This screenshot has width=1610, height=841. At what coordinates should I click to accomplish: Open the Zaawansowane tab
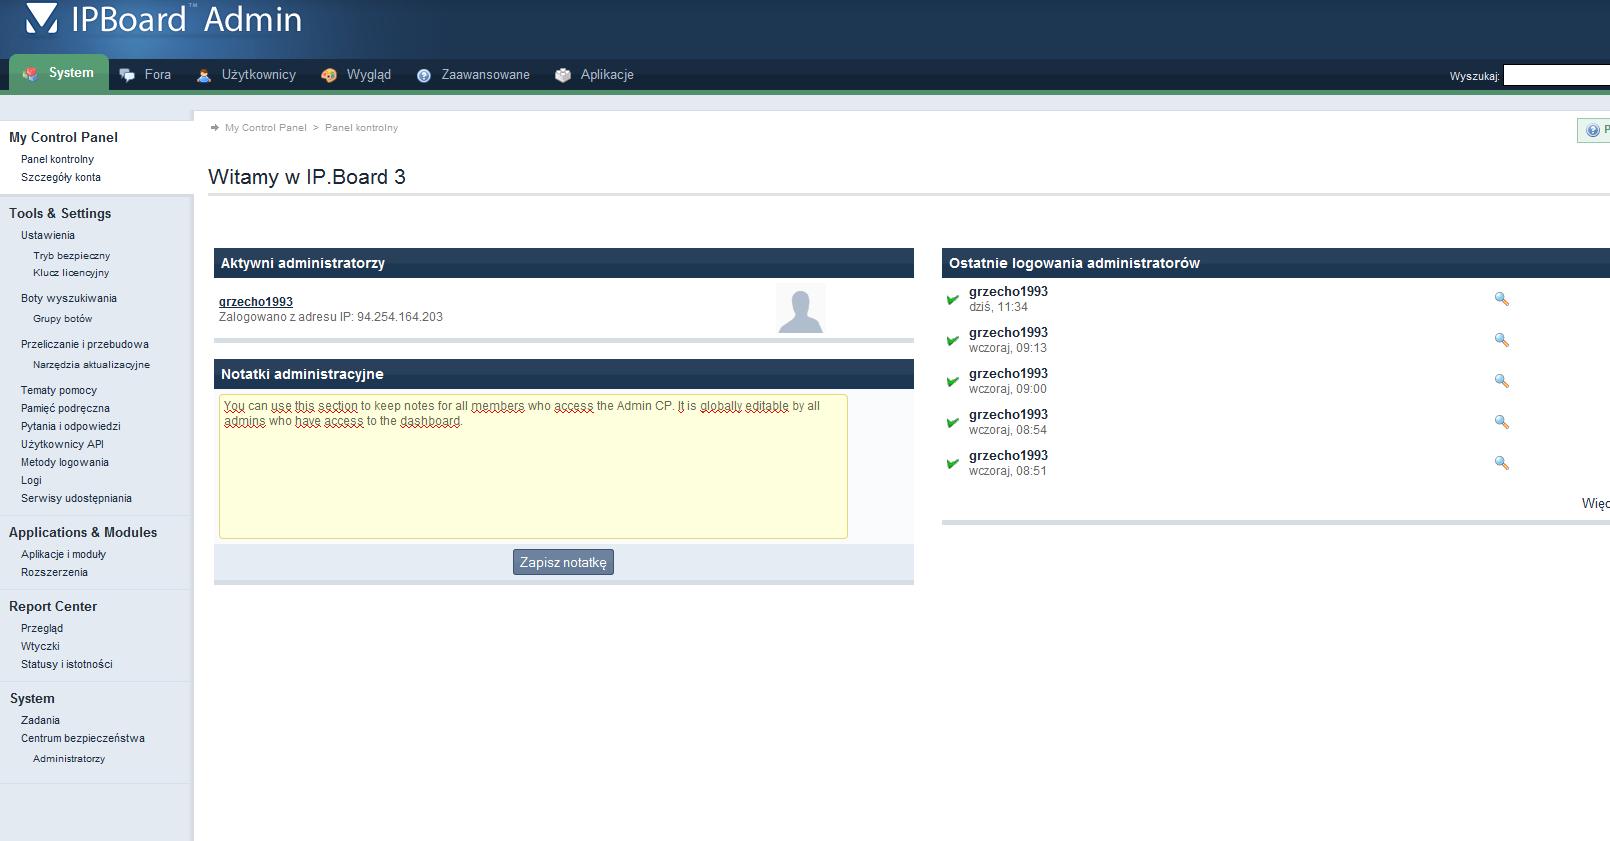473,75
